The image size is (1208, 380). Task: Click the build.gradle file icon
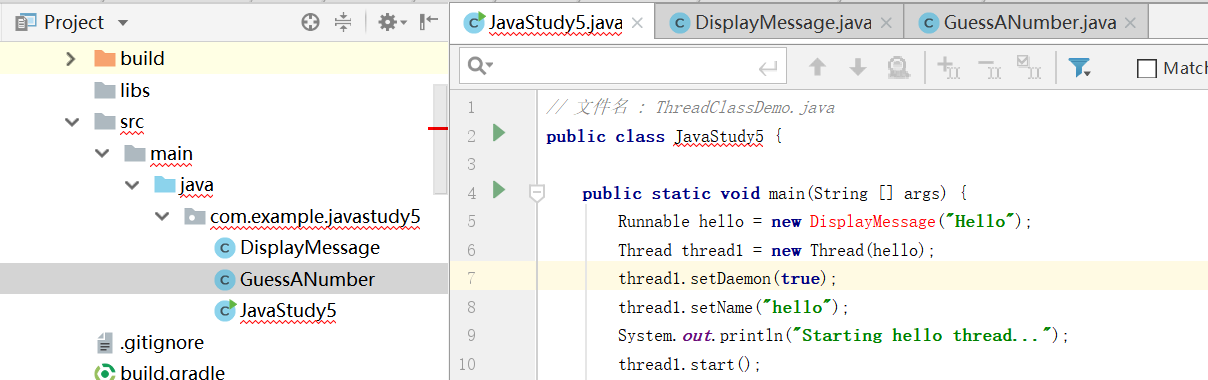click(x=104, y=373)
